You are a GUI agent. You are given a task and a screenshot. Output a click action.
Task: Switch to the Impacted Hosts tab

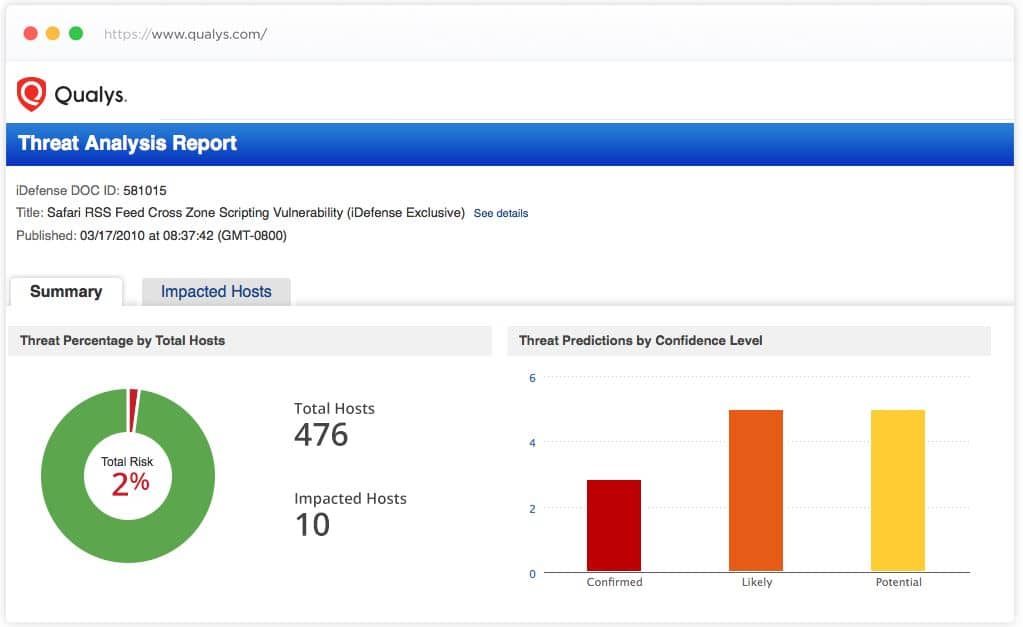point(216,292)
